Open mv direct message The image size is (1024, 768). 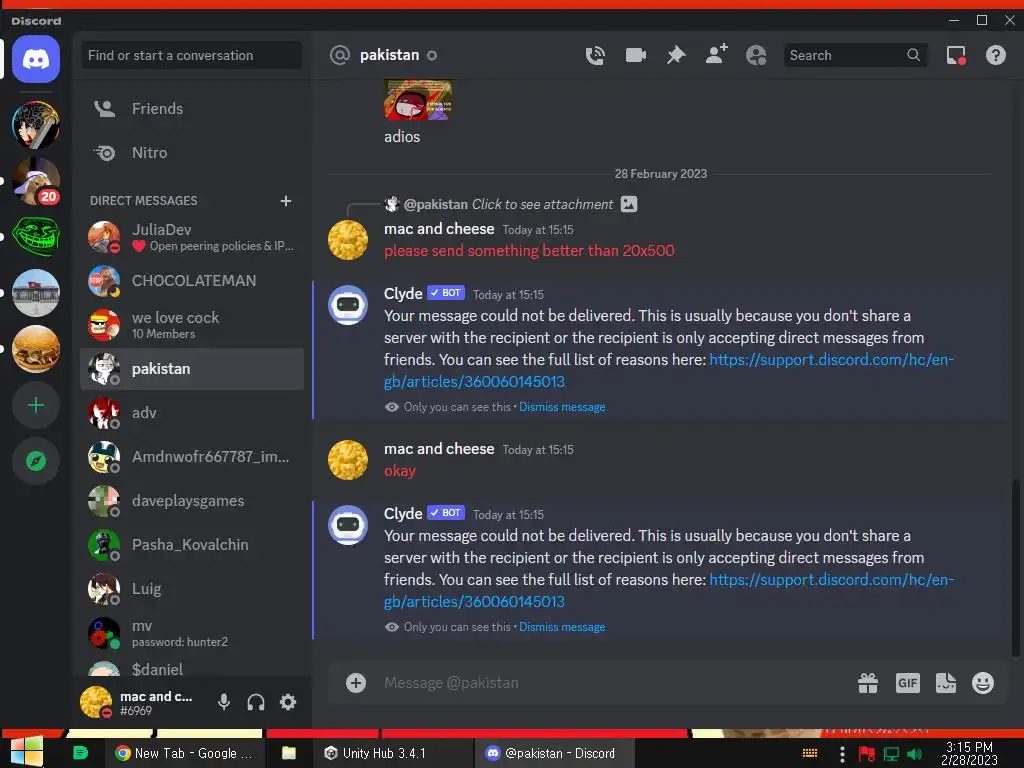click(x=192, y=633)
